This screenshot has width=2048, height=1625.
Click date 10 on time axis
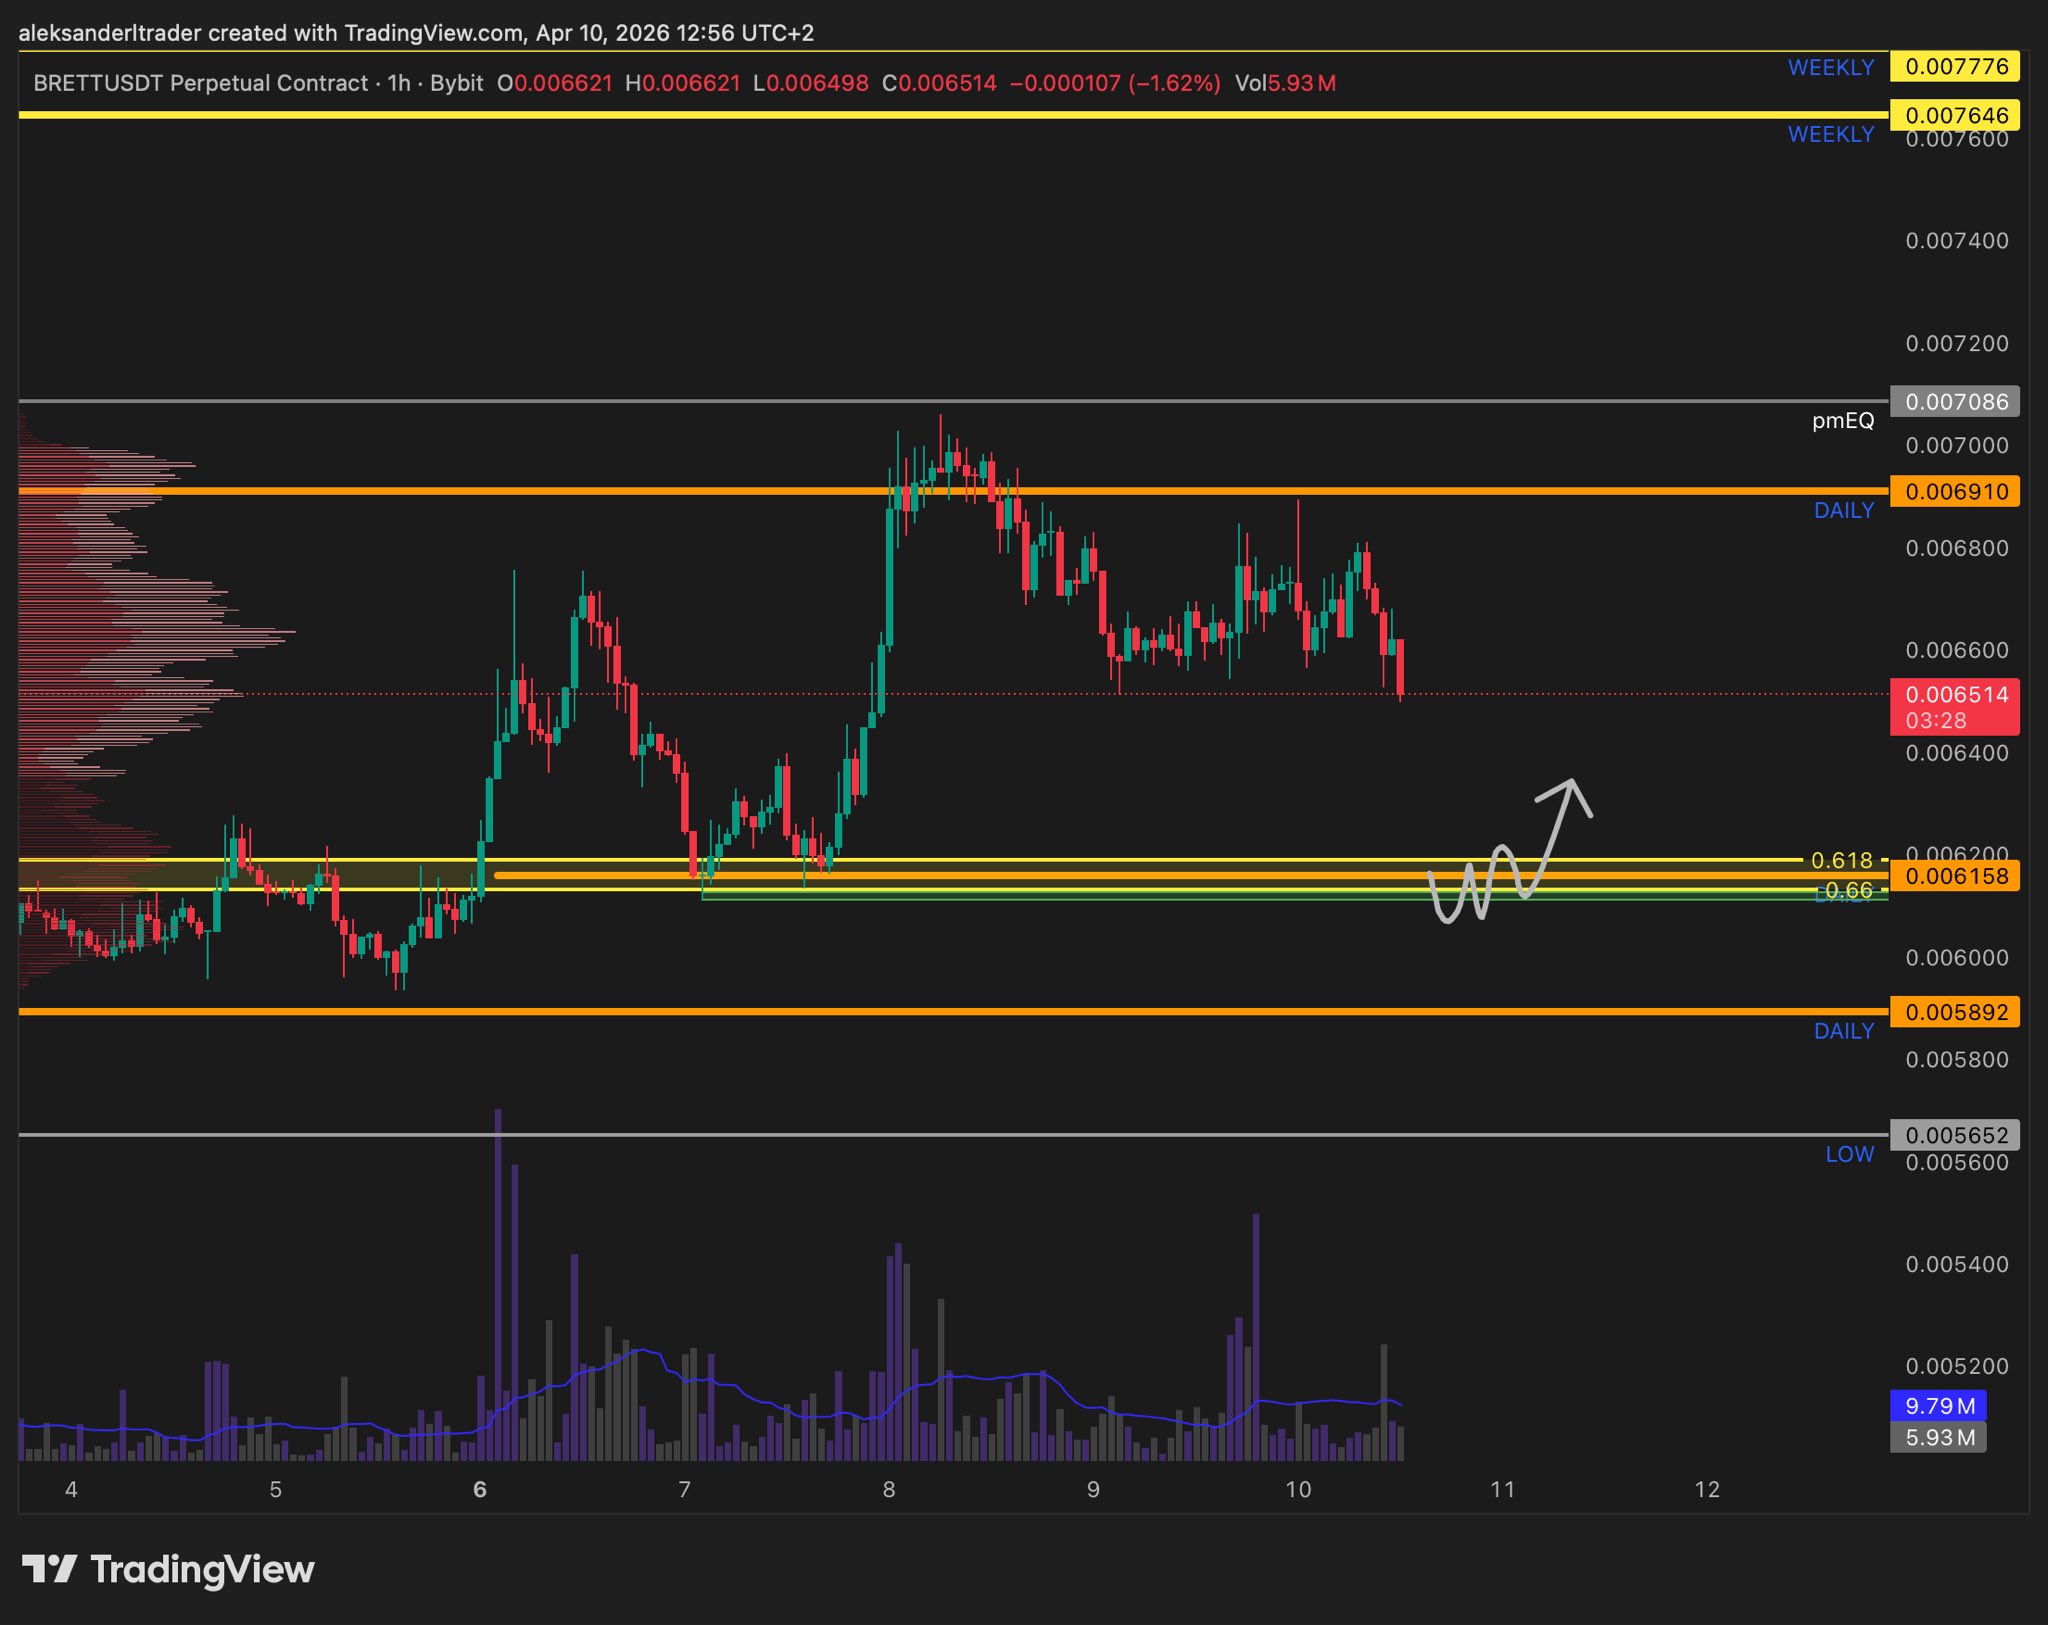point(1297,1489)
